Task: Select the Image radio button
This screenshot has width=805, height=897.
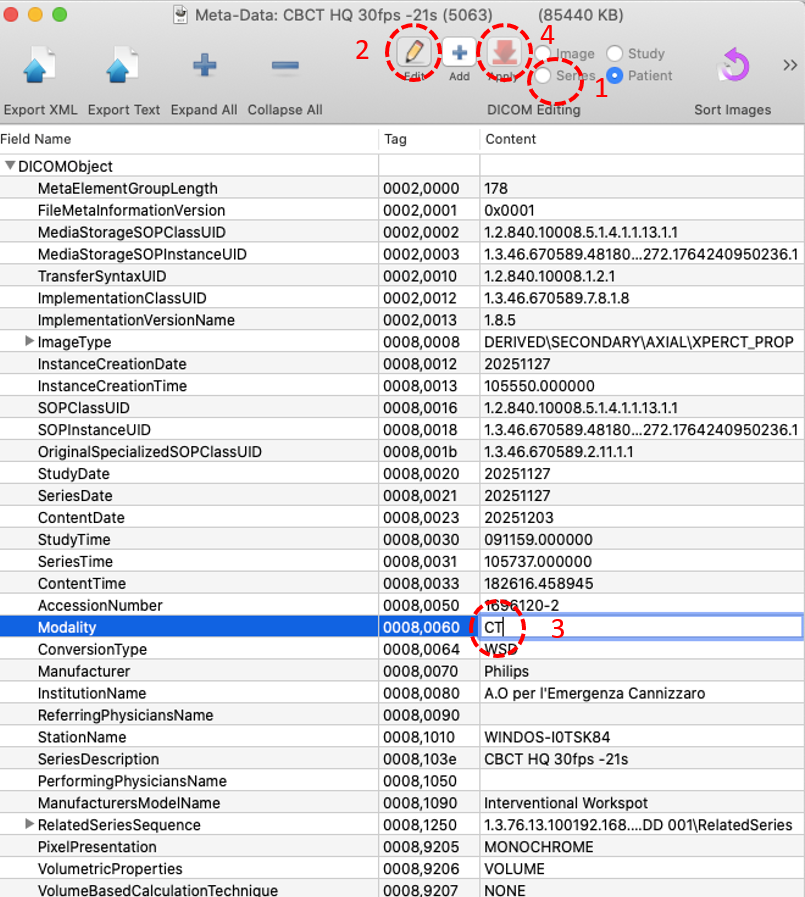Action: pyautogui.click(x=543, y=54)
